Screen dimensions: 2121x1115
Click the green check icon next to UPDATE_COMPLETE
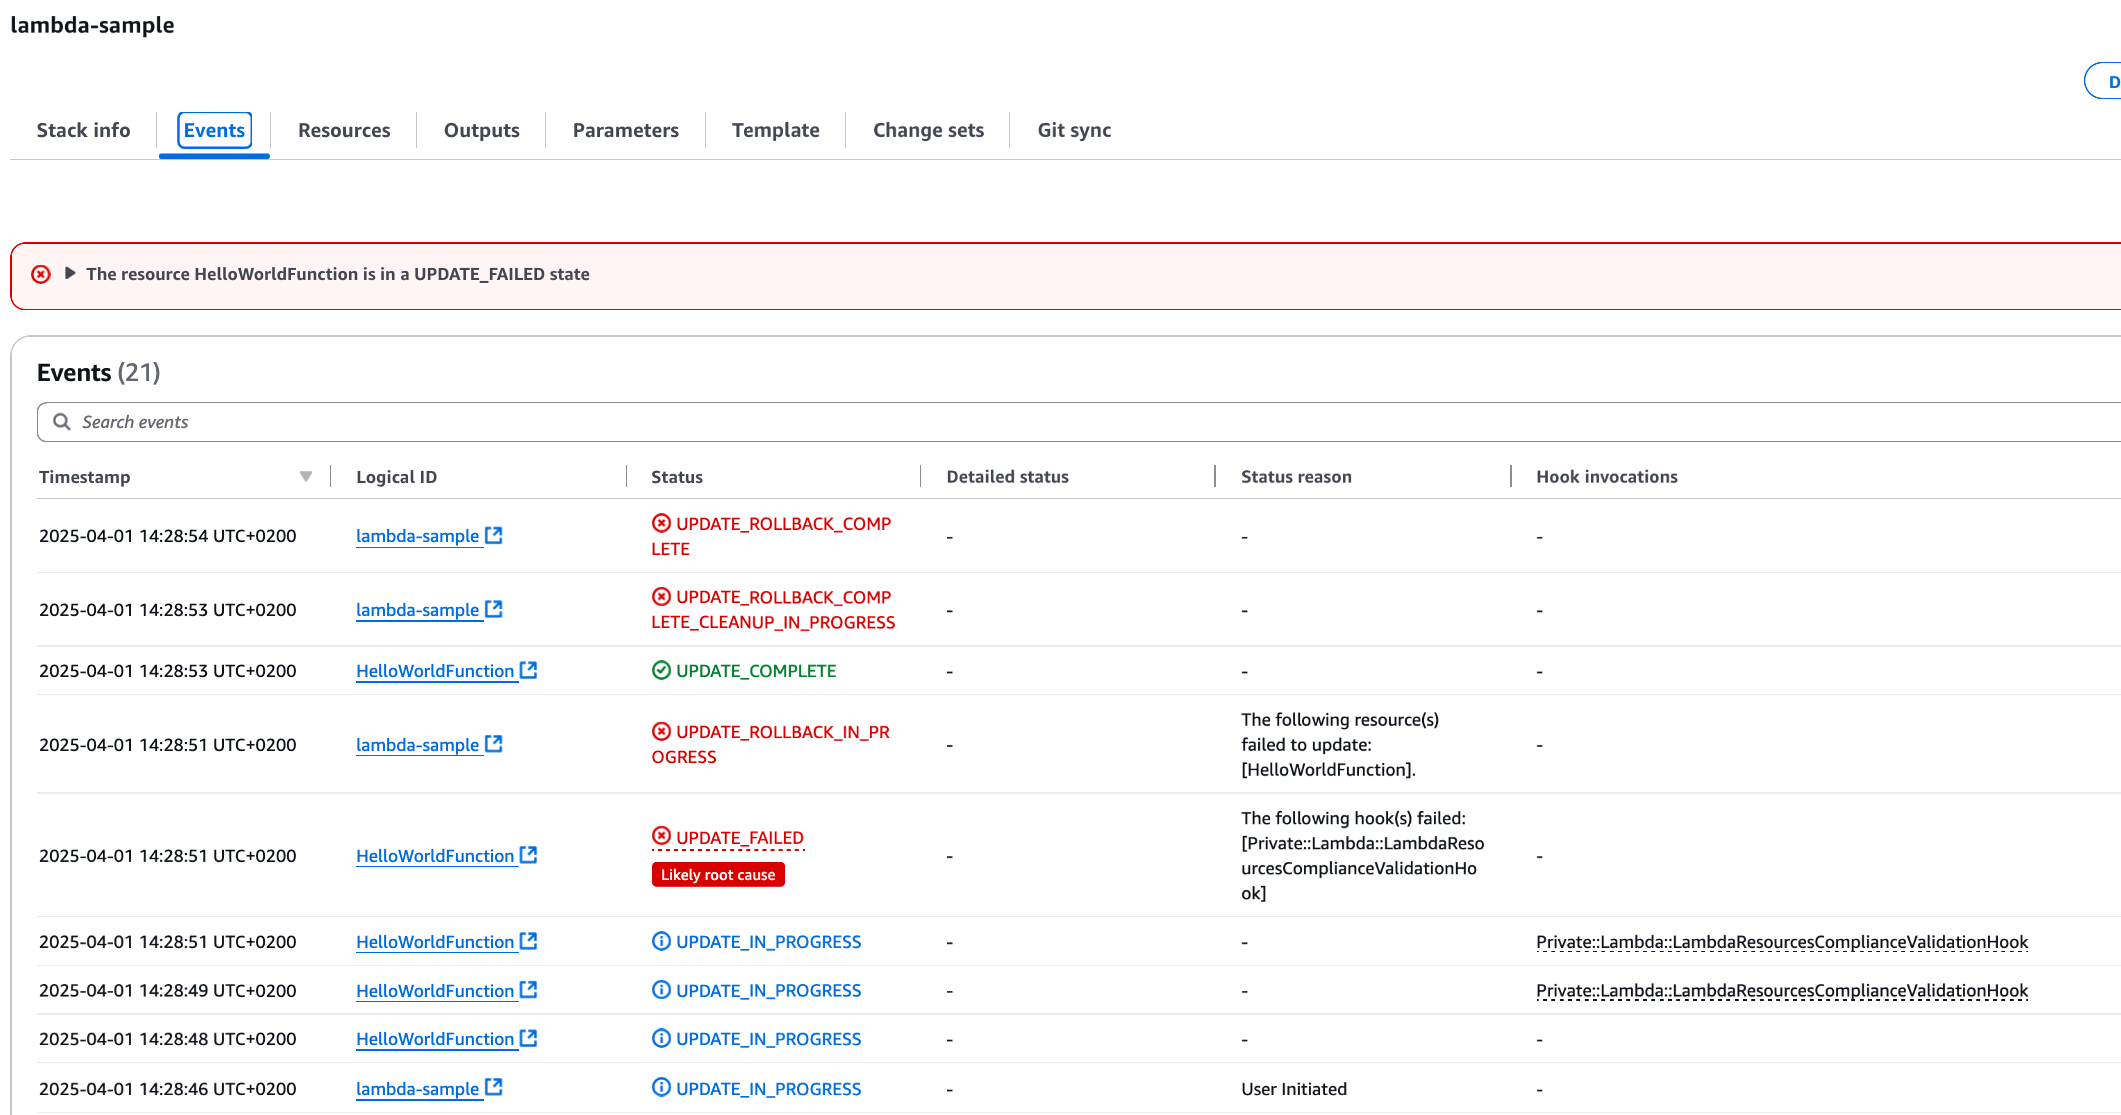click(x=661, y=670)
